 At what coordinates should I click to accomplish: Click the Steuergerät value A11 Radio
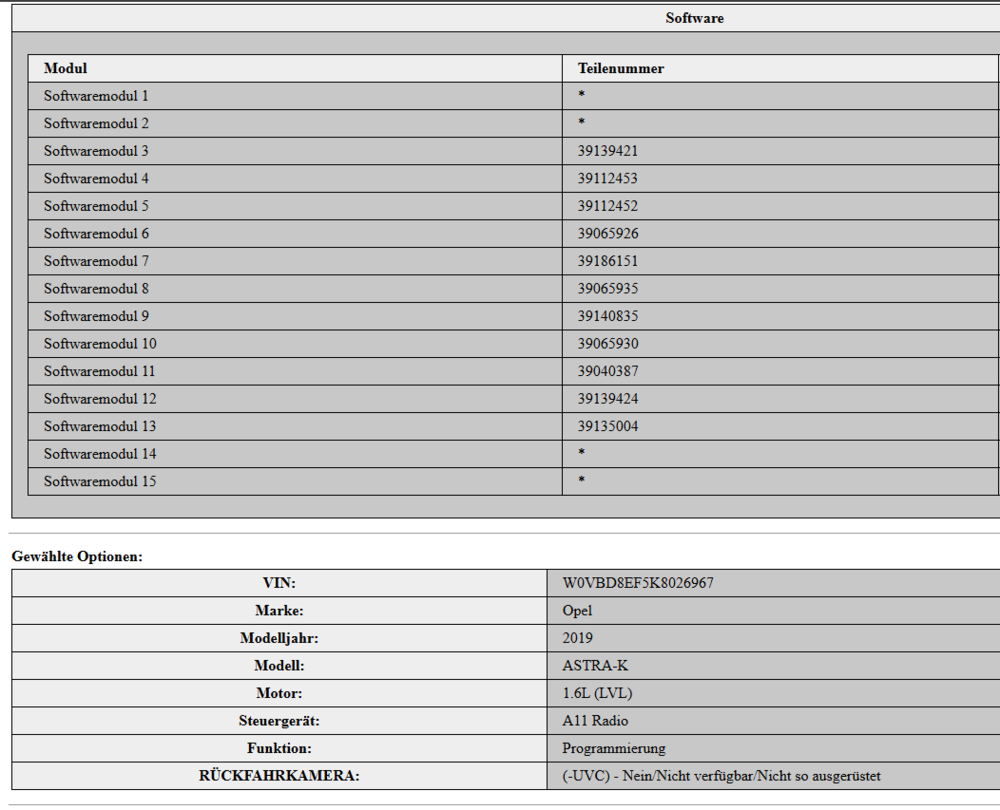click(595, 721)
